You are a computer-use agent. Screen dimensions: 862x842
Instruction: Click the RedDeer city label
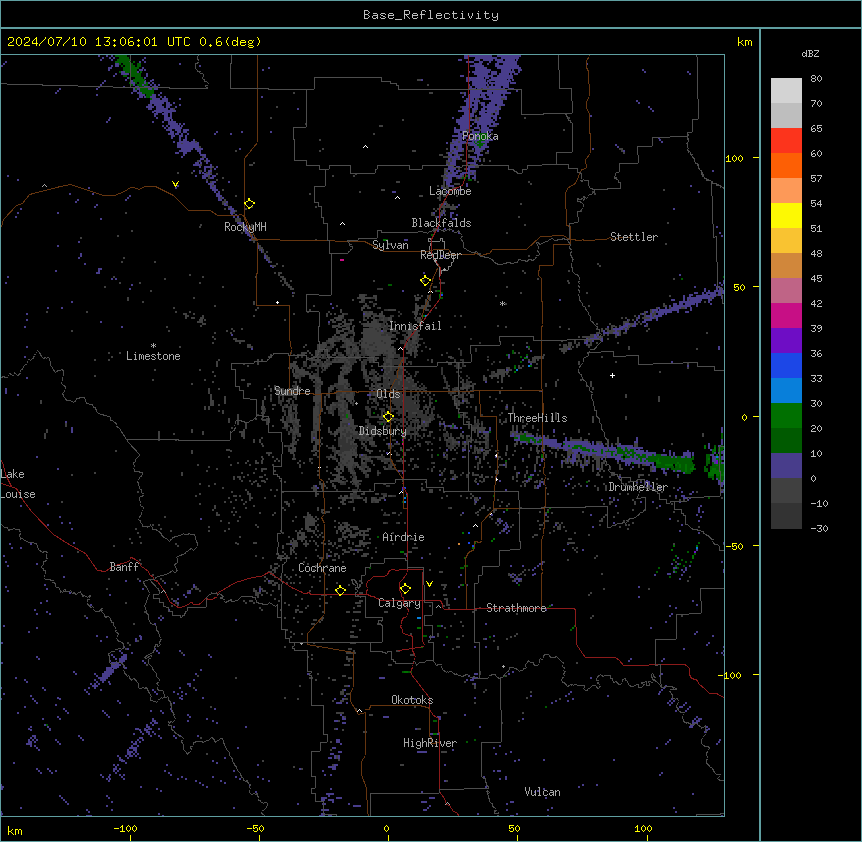pyautogui.click(x=440, y=255)
